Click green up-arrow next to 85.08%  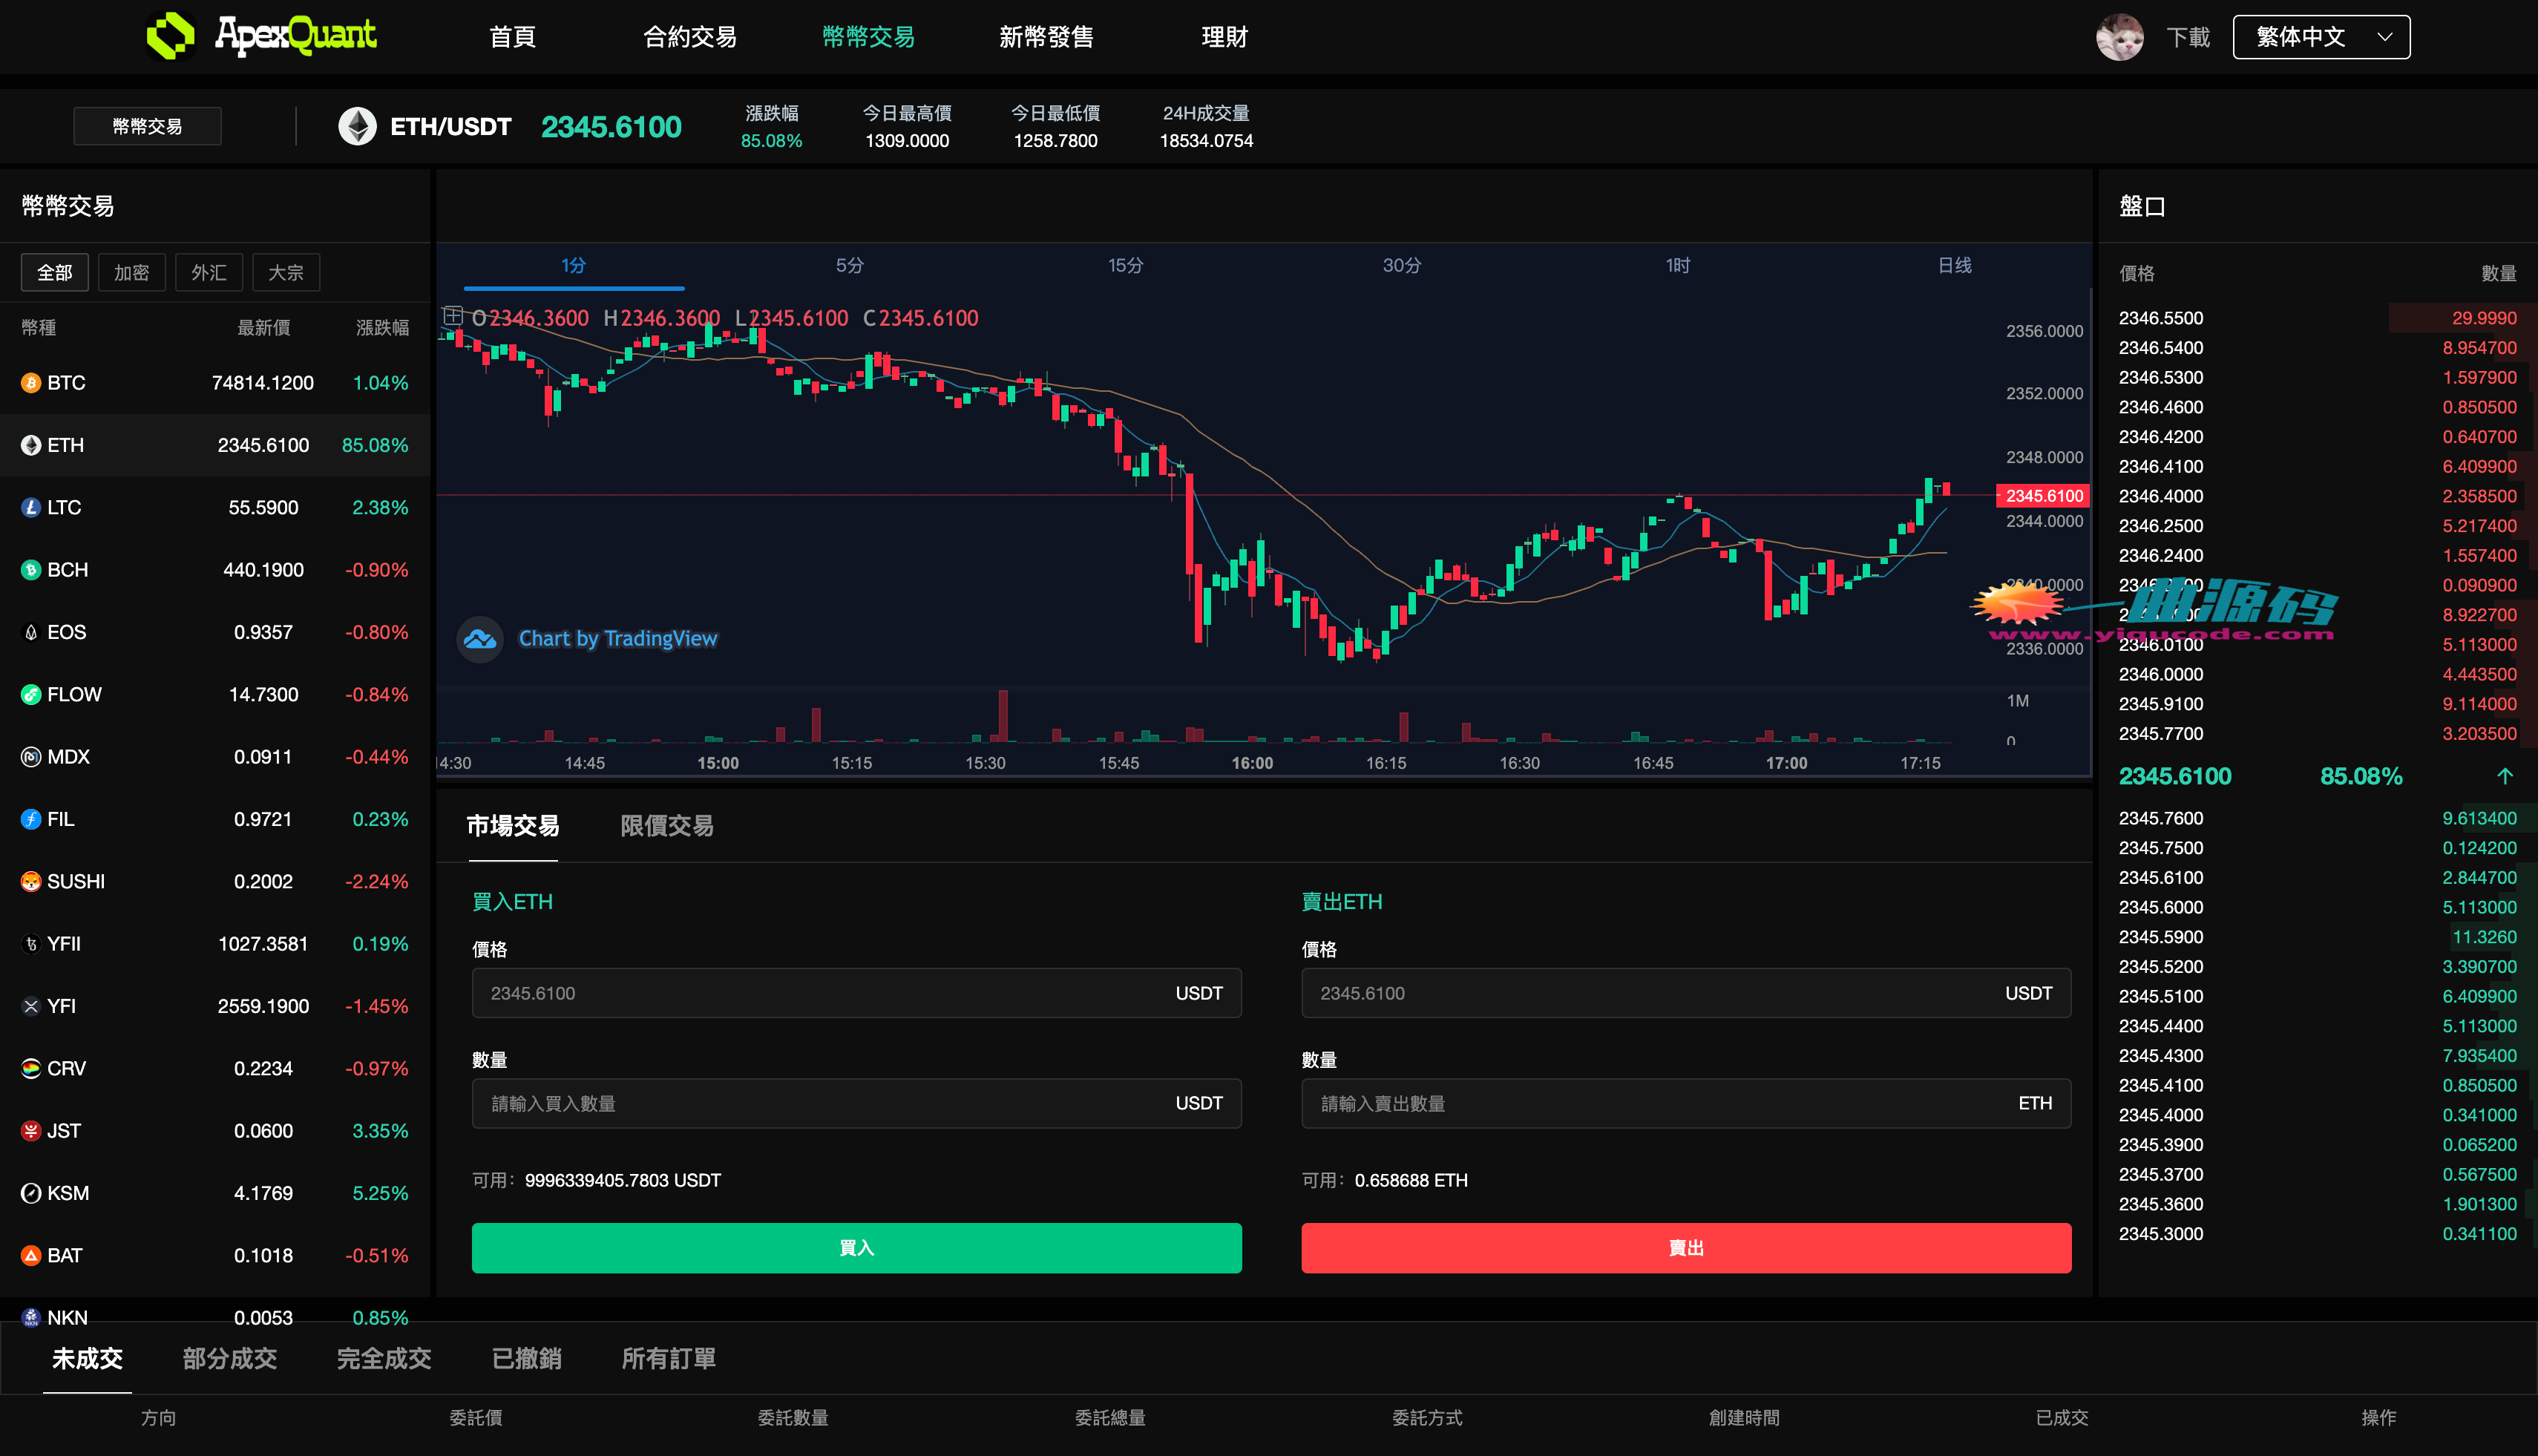(x=2504, y=776)
